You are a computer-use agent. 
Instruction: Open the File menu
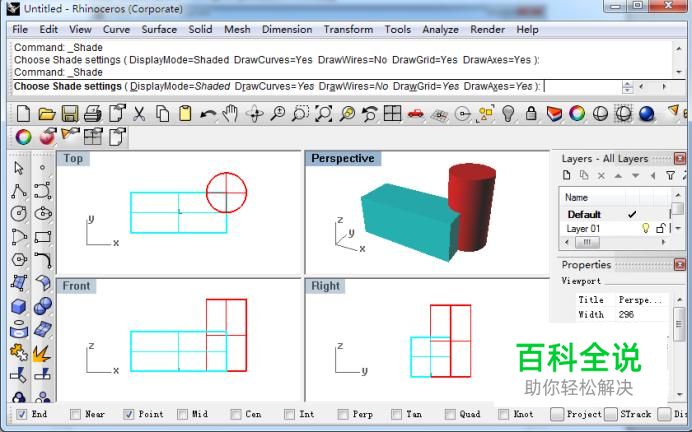coord(20,29)
